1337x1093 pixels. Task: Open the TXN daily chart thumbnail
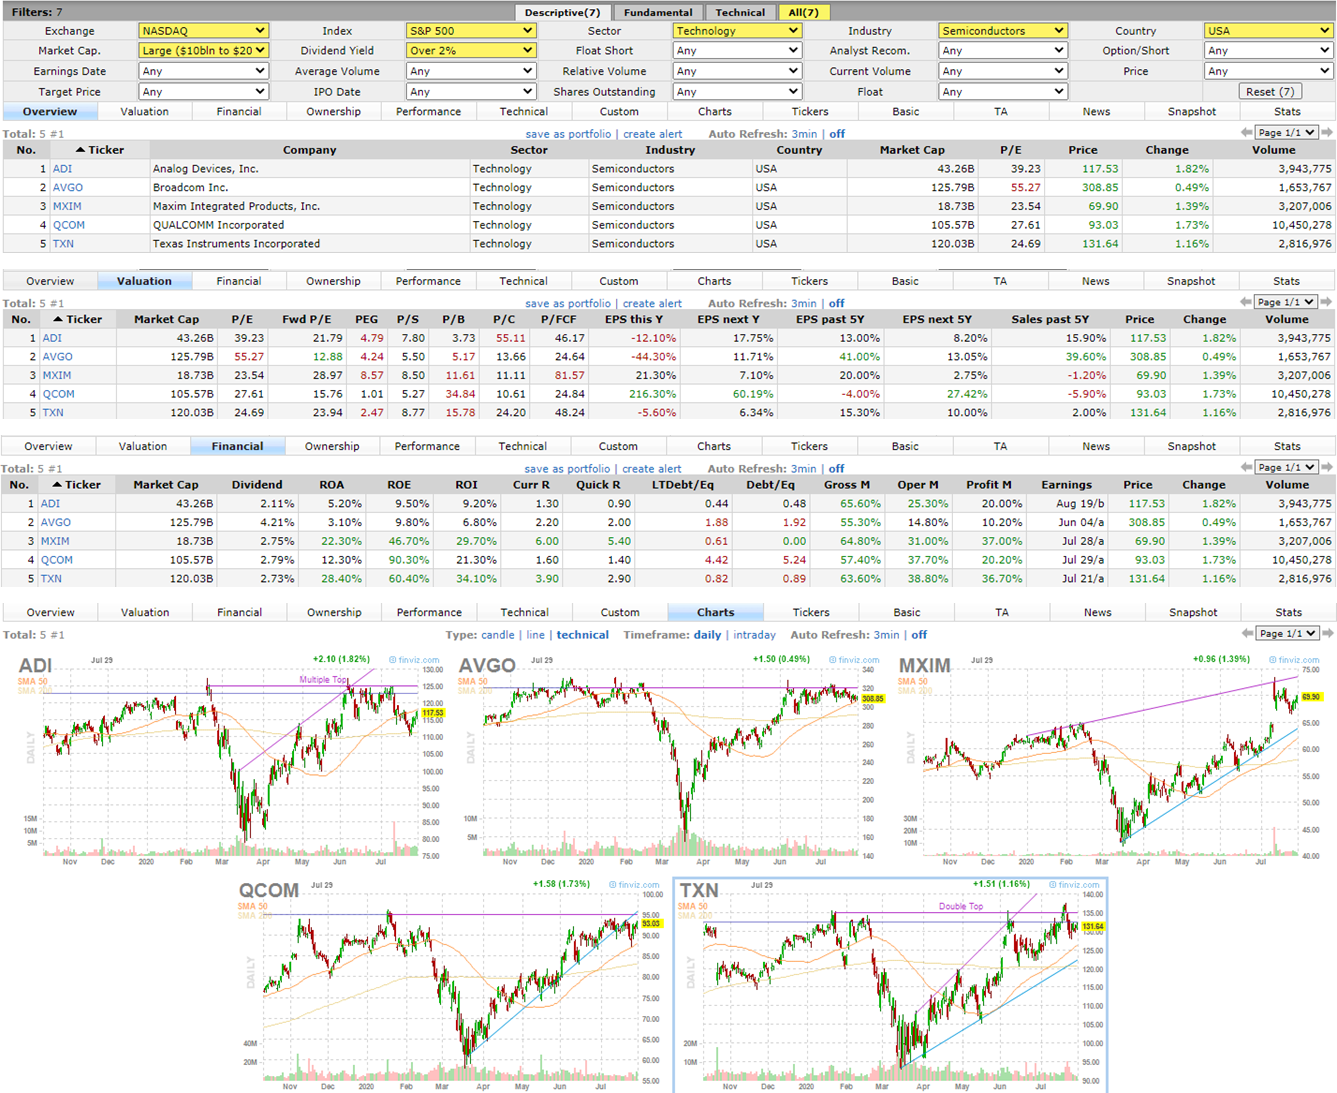click(x=891, y=985)
